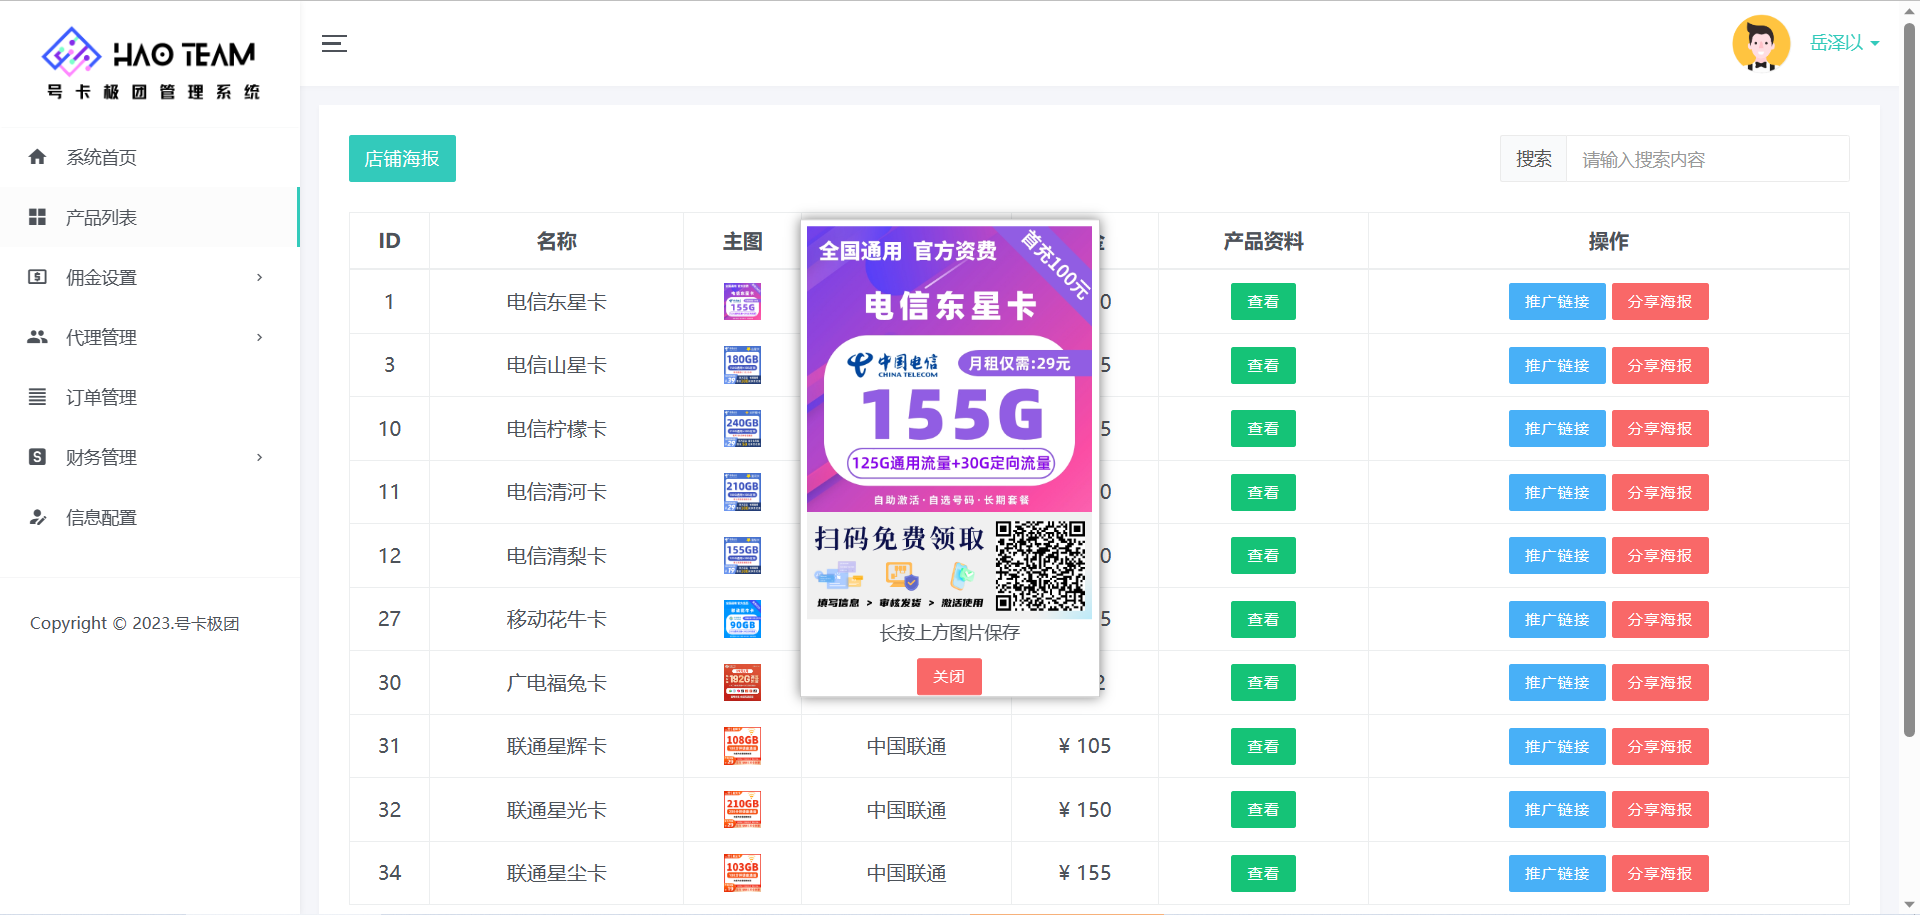
Task: Click the HAO TEAM logo
Action: click(150, 64)
